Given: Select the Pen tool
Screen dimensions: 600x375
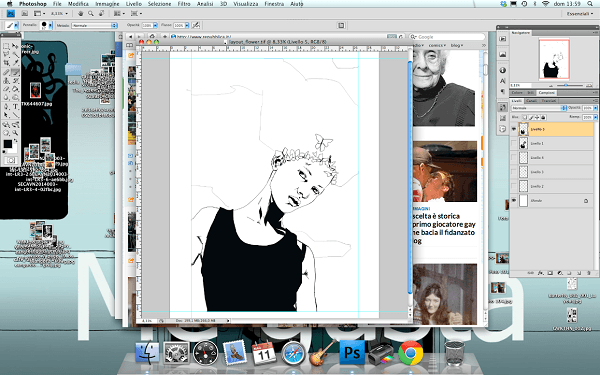Looking at the screenshot, I should (6, 106).
